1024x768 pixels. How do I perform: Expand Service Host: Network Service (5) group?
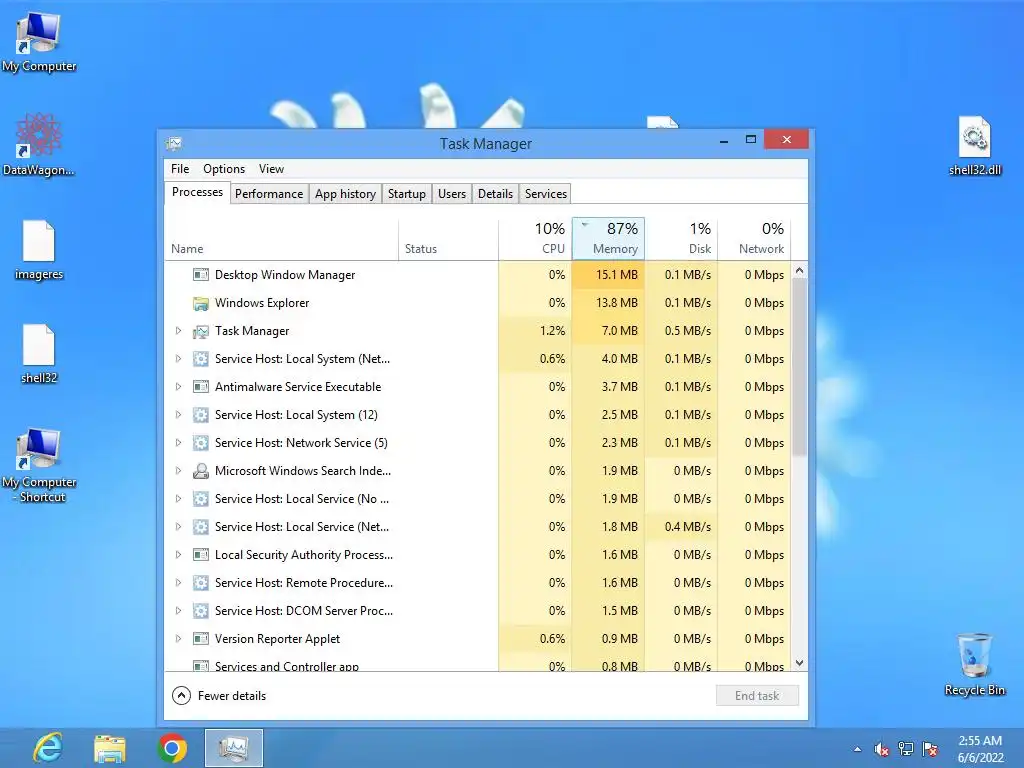pos(178,443)
